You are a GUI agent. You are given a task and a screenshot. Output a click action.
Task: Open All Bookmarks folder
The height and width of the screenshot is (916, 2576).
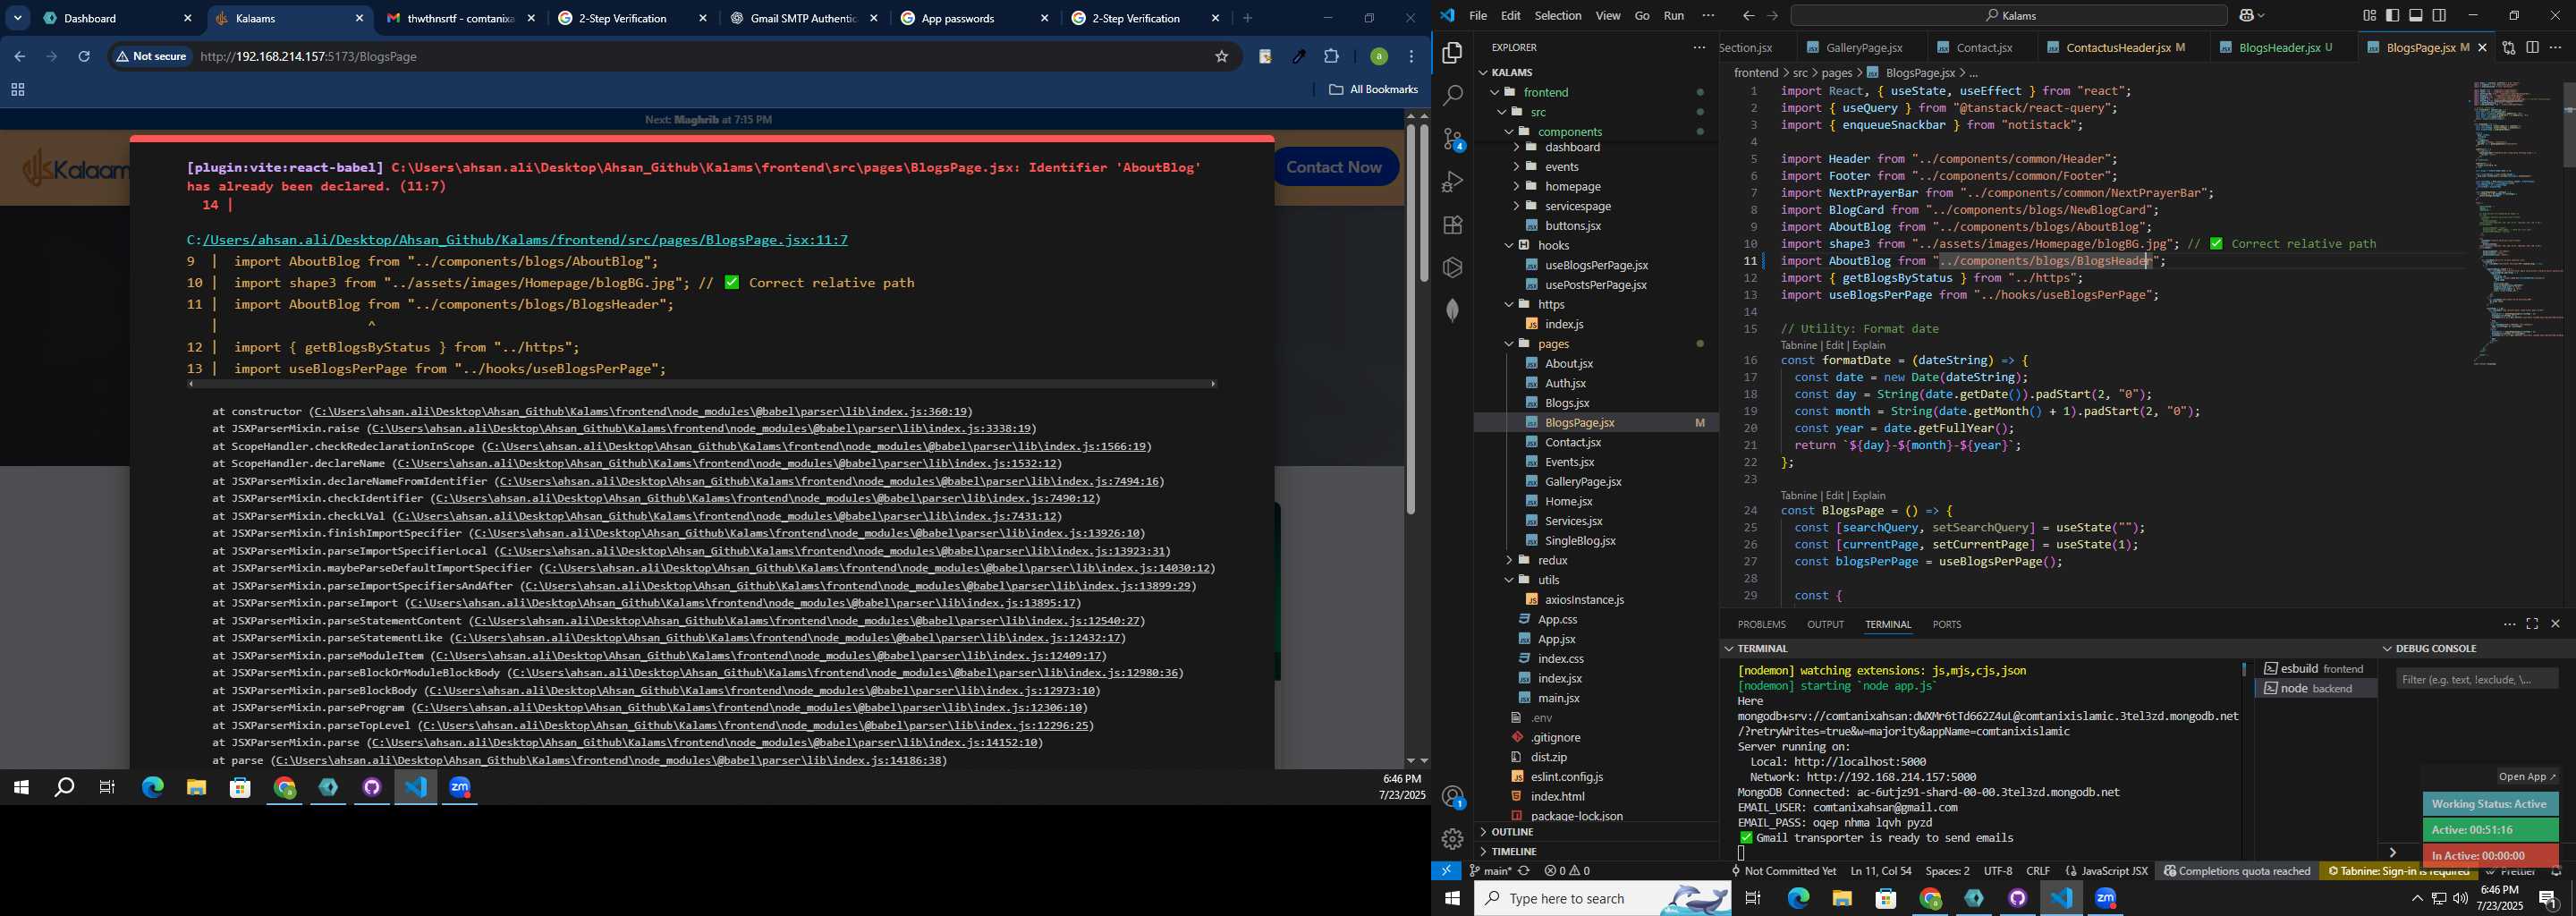pos(1373,90)
